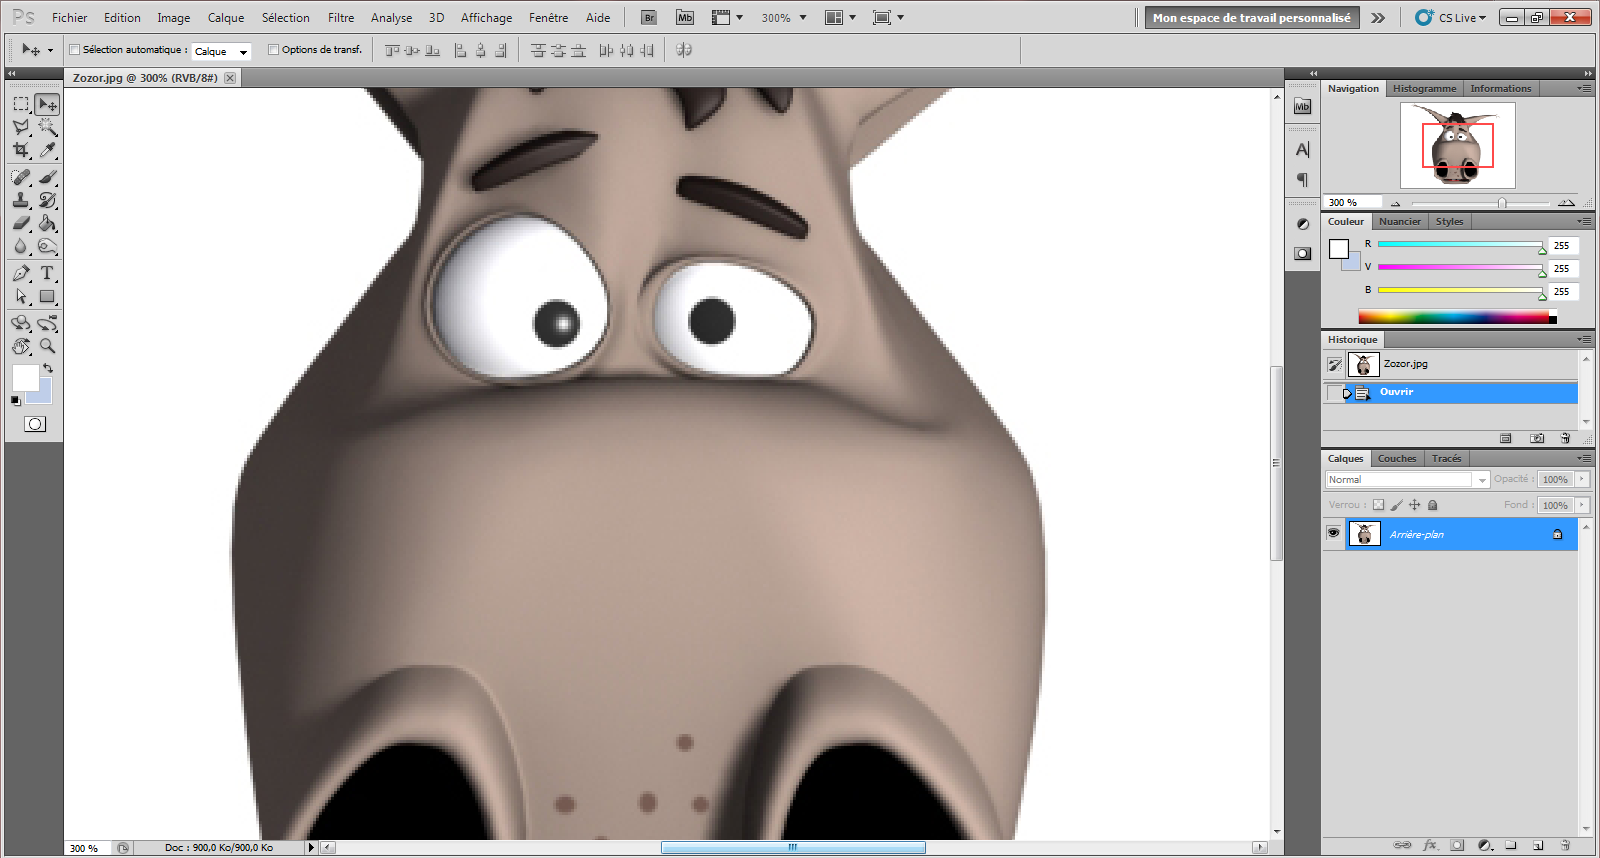
Task: Switch to the Histogramme tab
Action: tap(1424, 89)
